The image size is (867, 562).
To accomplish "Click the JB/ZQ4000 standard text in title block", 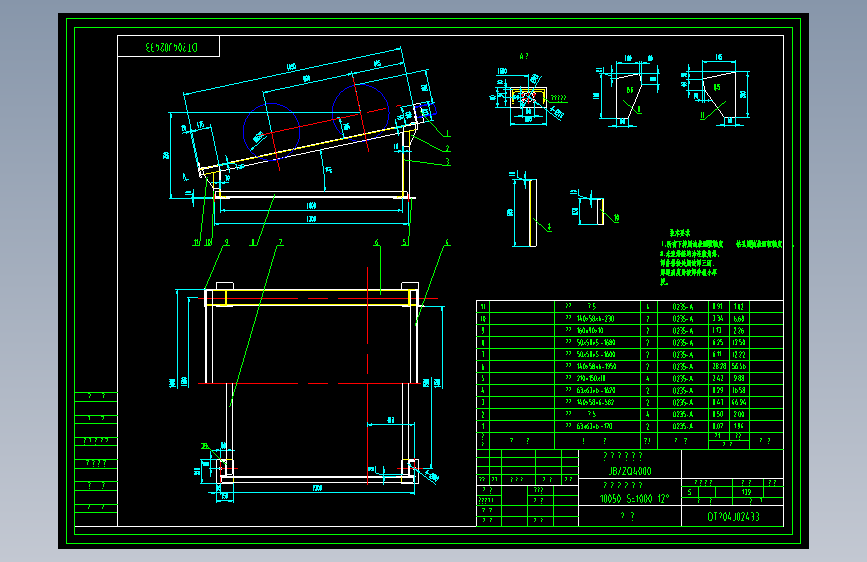I will [x=630, y=471].
